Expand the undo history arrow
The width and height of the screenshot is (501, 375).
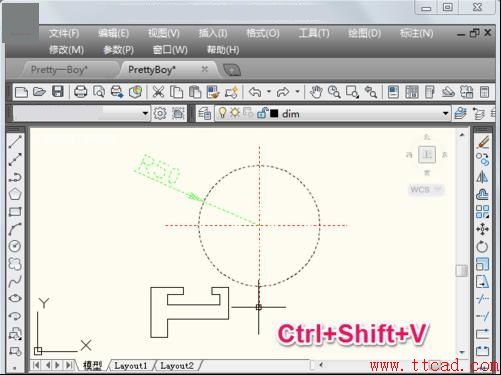pos(269,92)
